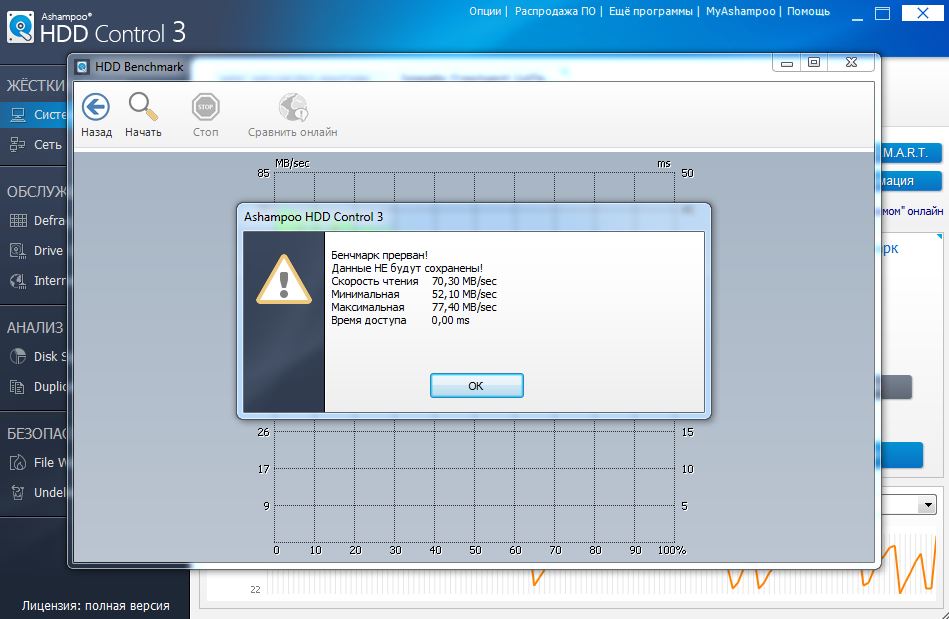Select the Сеть network icon in the sidebar
This screenshot has height=619, width=949.
(18, 144)
